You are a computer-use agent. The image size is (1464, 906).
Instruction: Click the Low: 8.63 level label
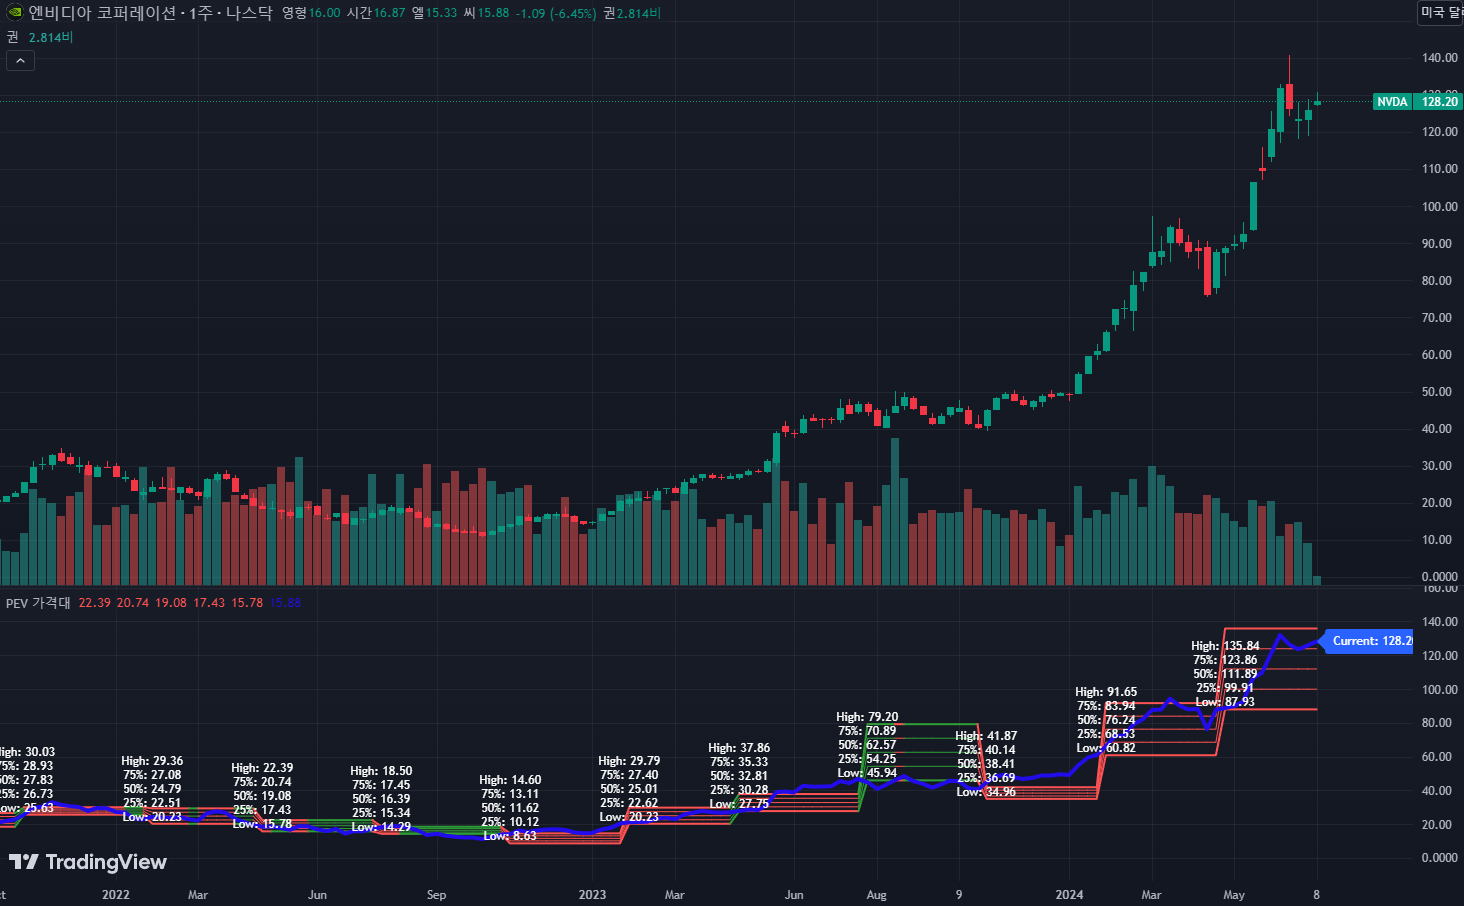510,836
